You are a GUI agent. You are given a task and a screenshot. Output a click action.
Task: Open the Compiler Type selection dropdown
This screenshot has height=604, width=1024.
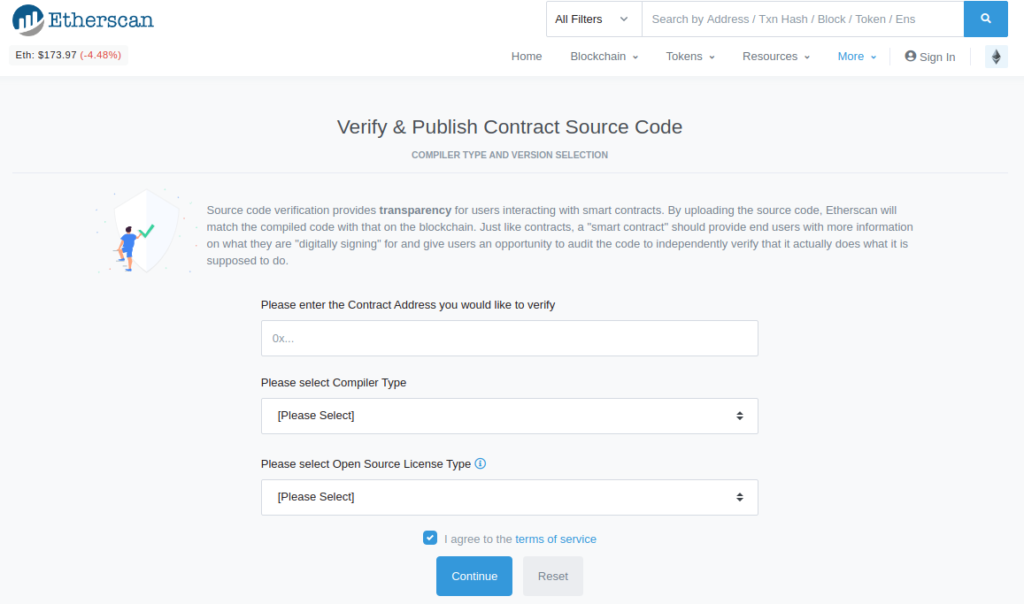click(x=509, y=415)
